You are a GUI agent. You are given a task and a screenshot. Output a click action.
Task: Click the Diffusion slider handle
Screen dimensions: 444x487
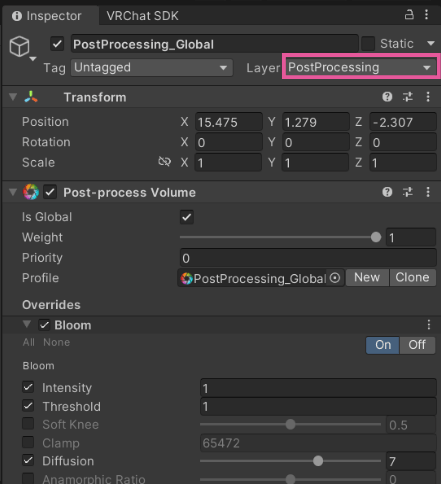click(x=318, y=461)
